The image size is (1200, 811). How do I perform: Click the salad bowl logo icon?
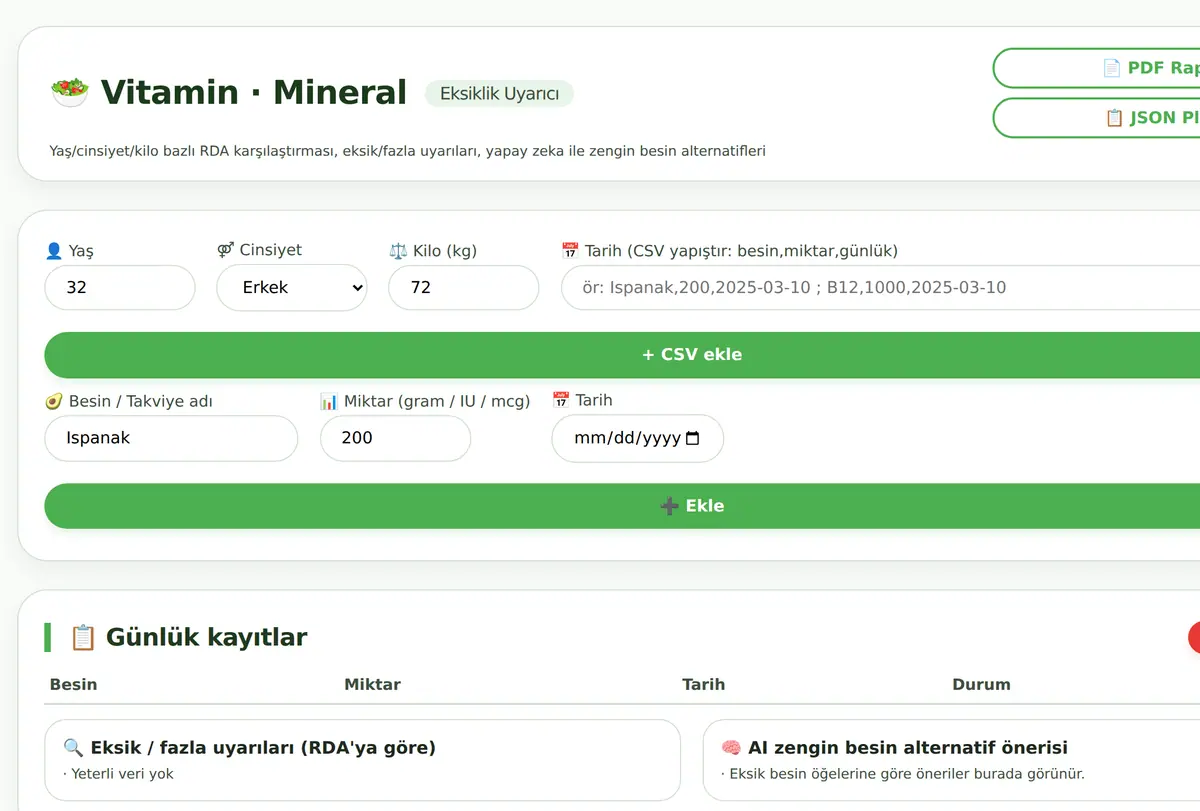(69, 92)
